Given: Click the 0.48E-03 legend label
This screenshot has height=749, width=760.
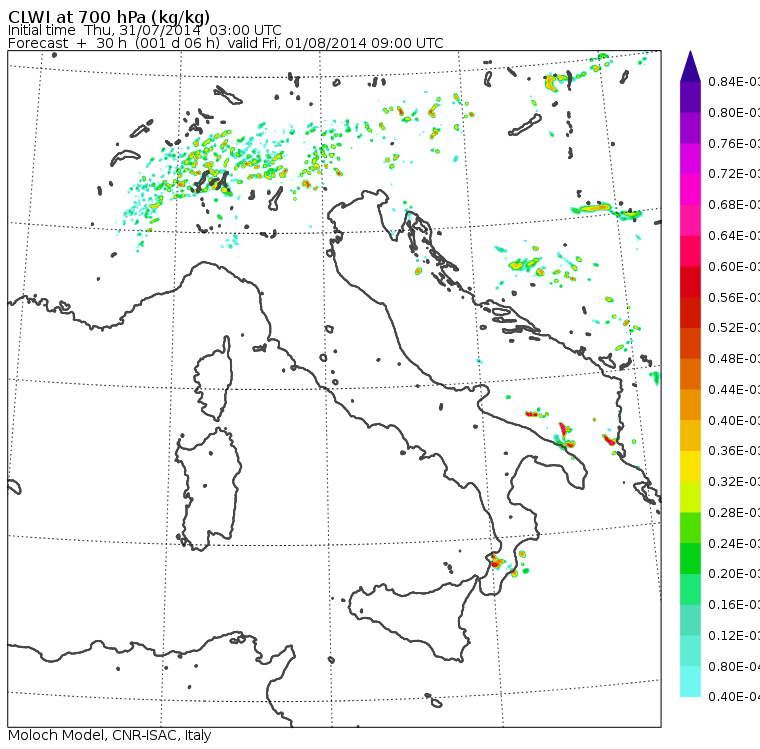Looking at the screenshot, I should [x=734, y=359].
